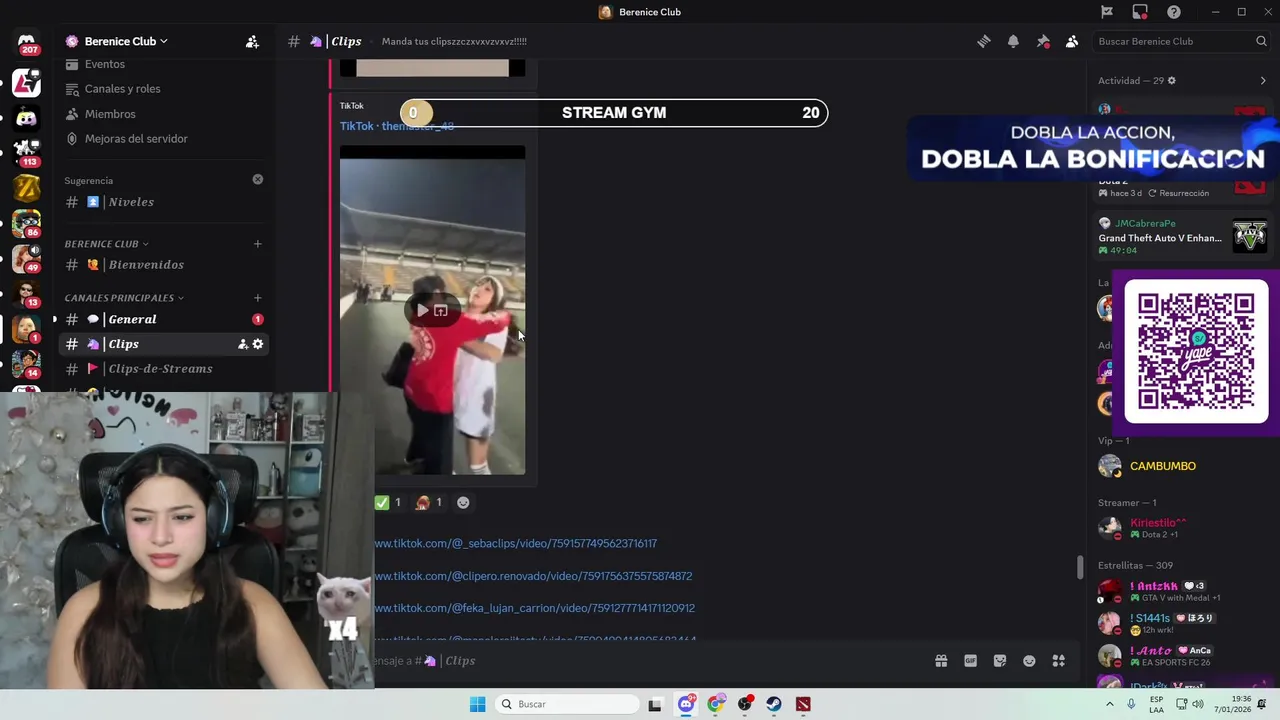Collapse the BERENICE CLUB category
This screenshot has height=720, width=1280.
point(106,244)
